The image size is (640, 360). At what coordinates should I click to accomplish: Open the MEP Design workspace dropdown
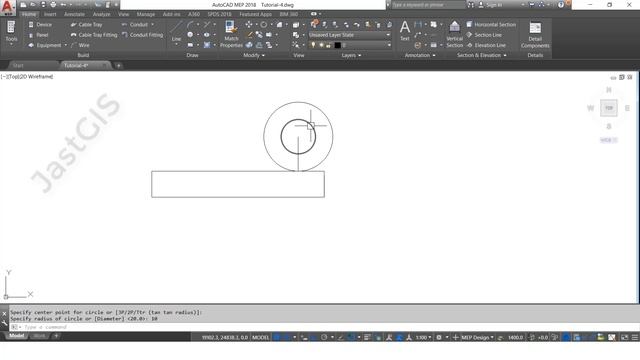pos(477,337)
